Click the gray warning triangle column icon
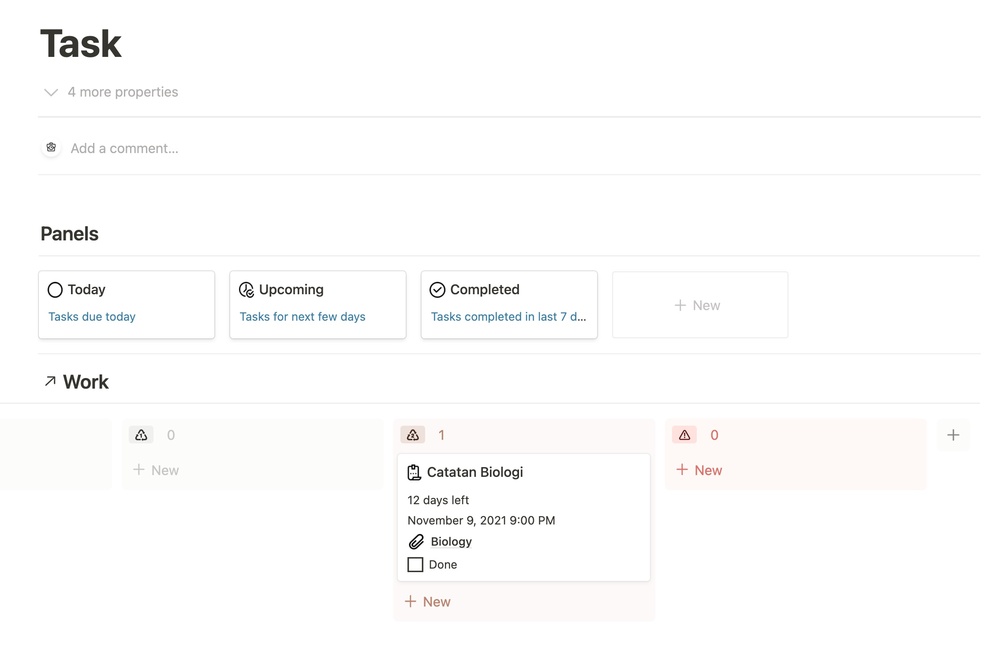 point(141,435)
